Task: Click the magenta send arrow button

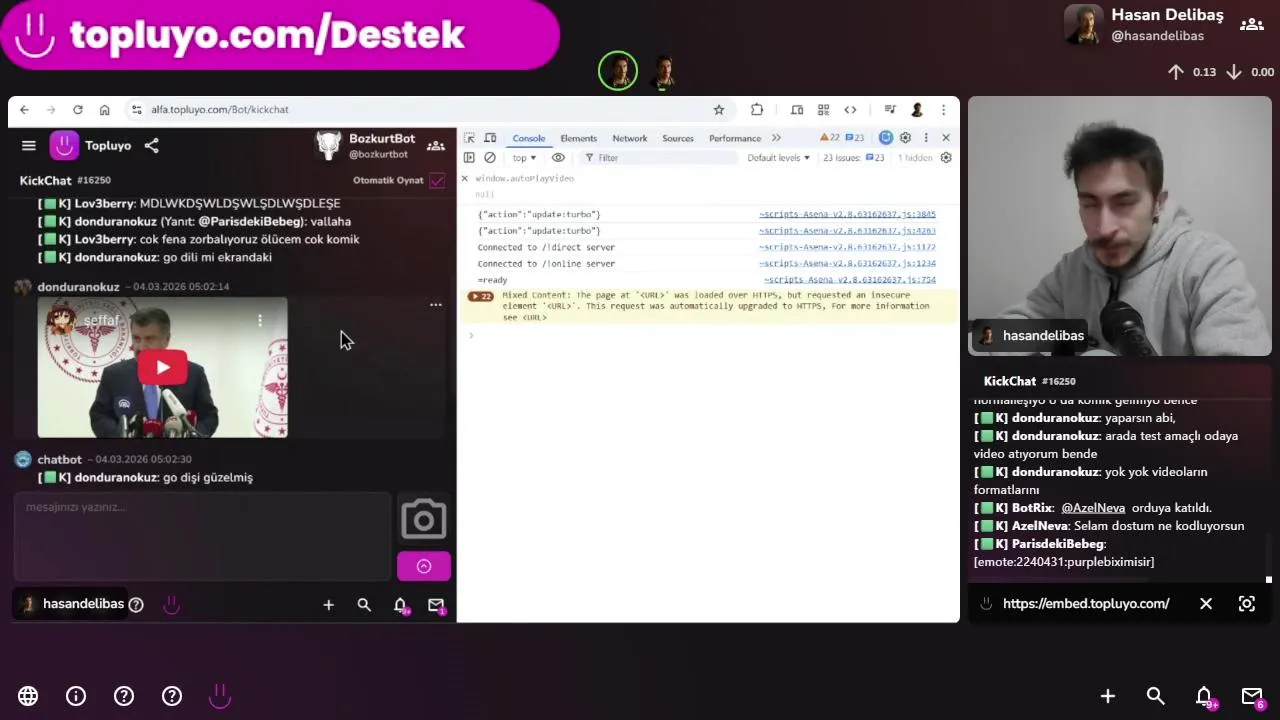Action: point(424,567)
